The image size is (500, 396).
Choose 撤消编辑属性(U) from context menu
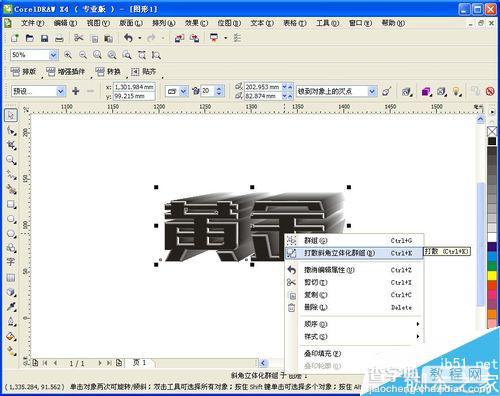[x=354, y=270]
